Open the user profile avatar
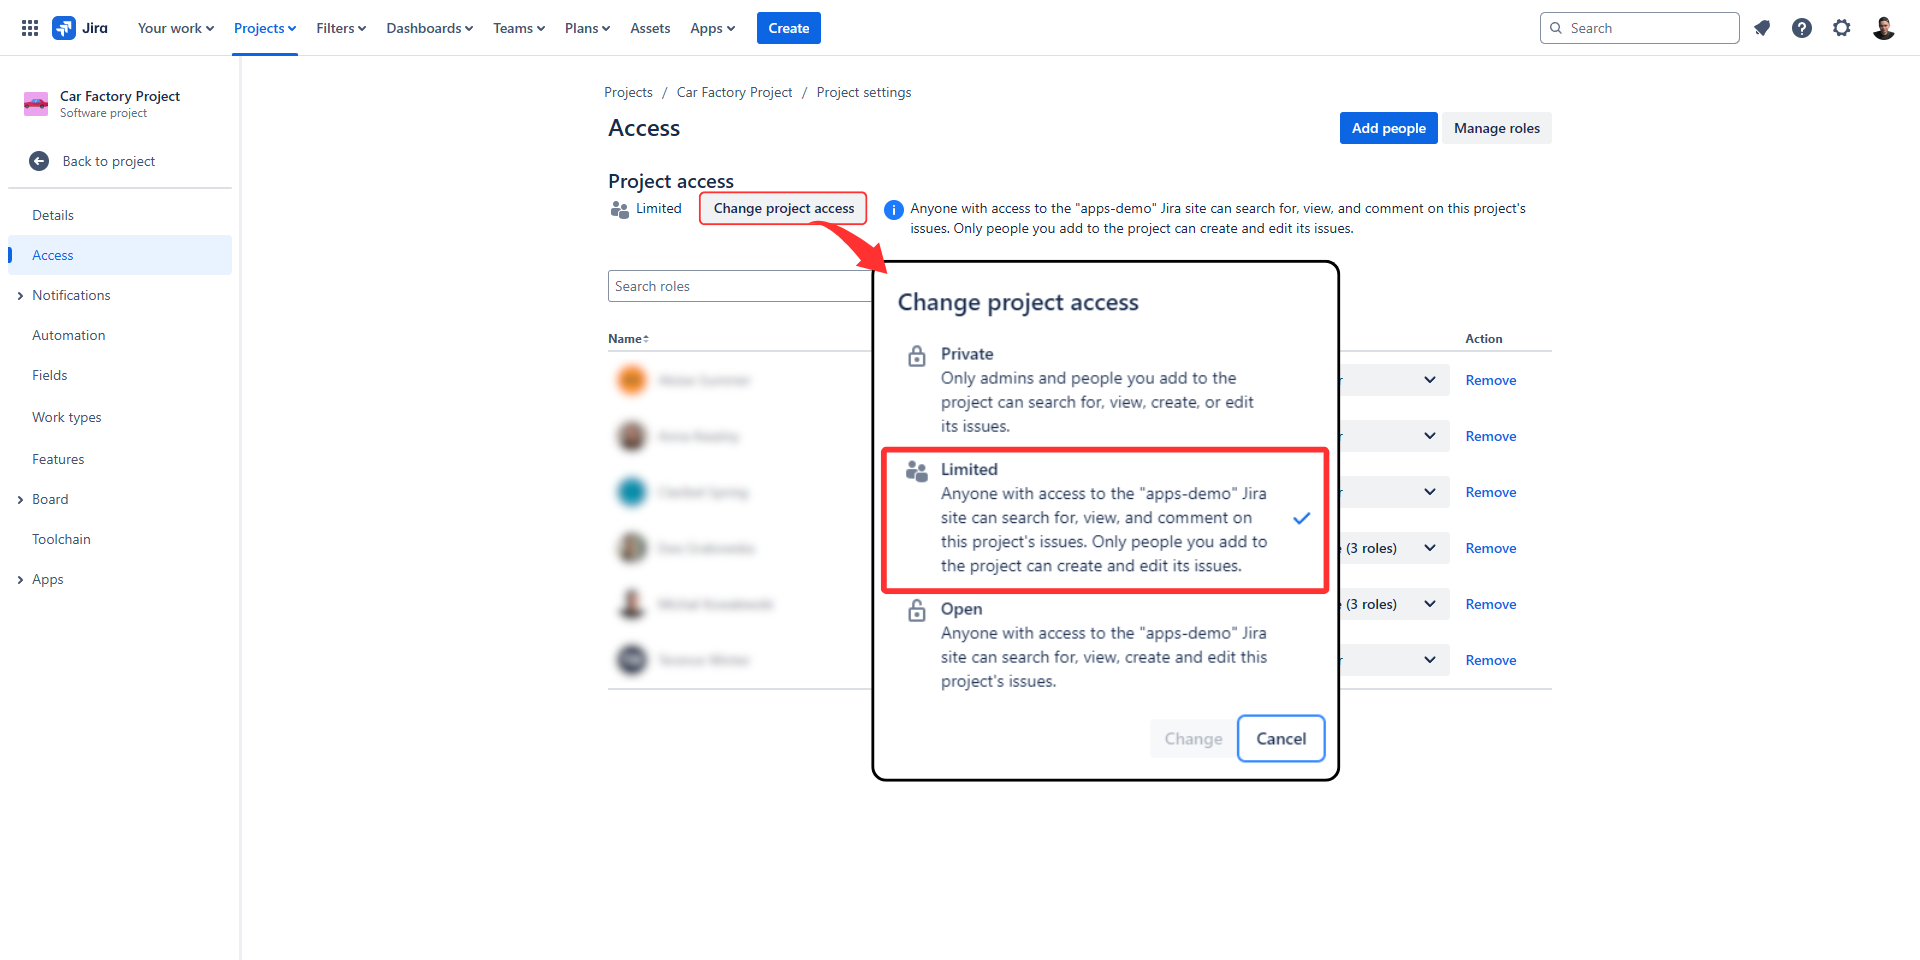 (1884, 28)
